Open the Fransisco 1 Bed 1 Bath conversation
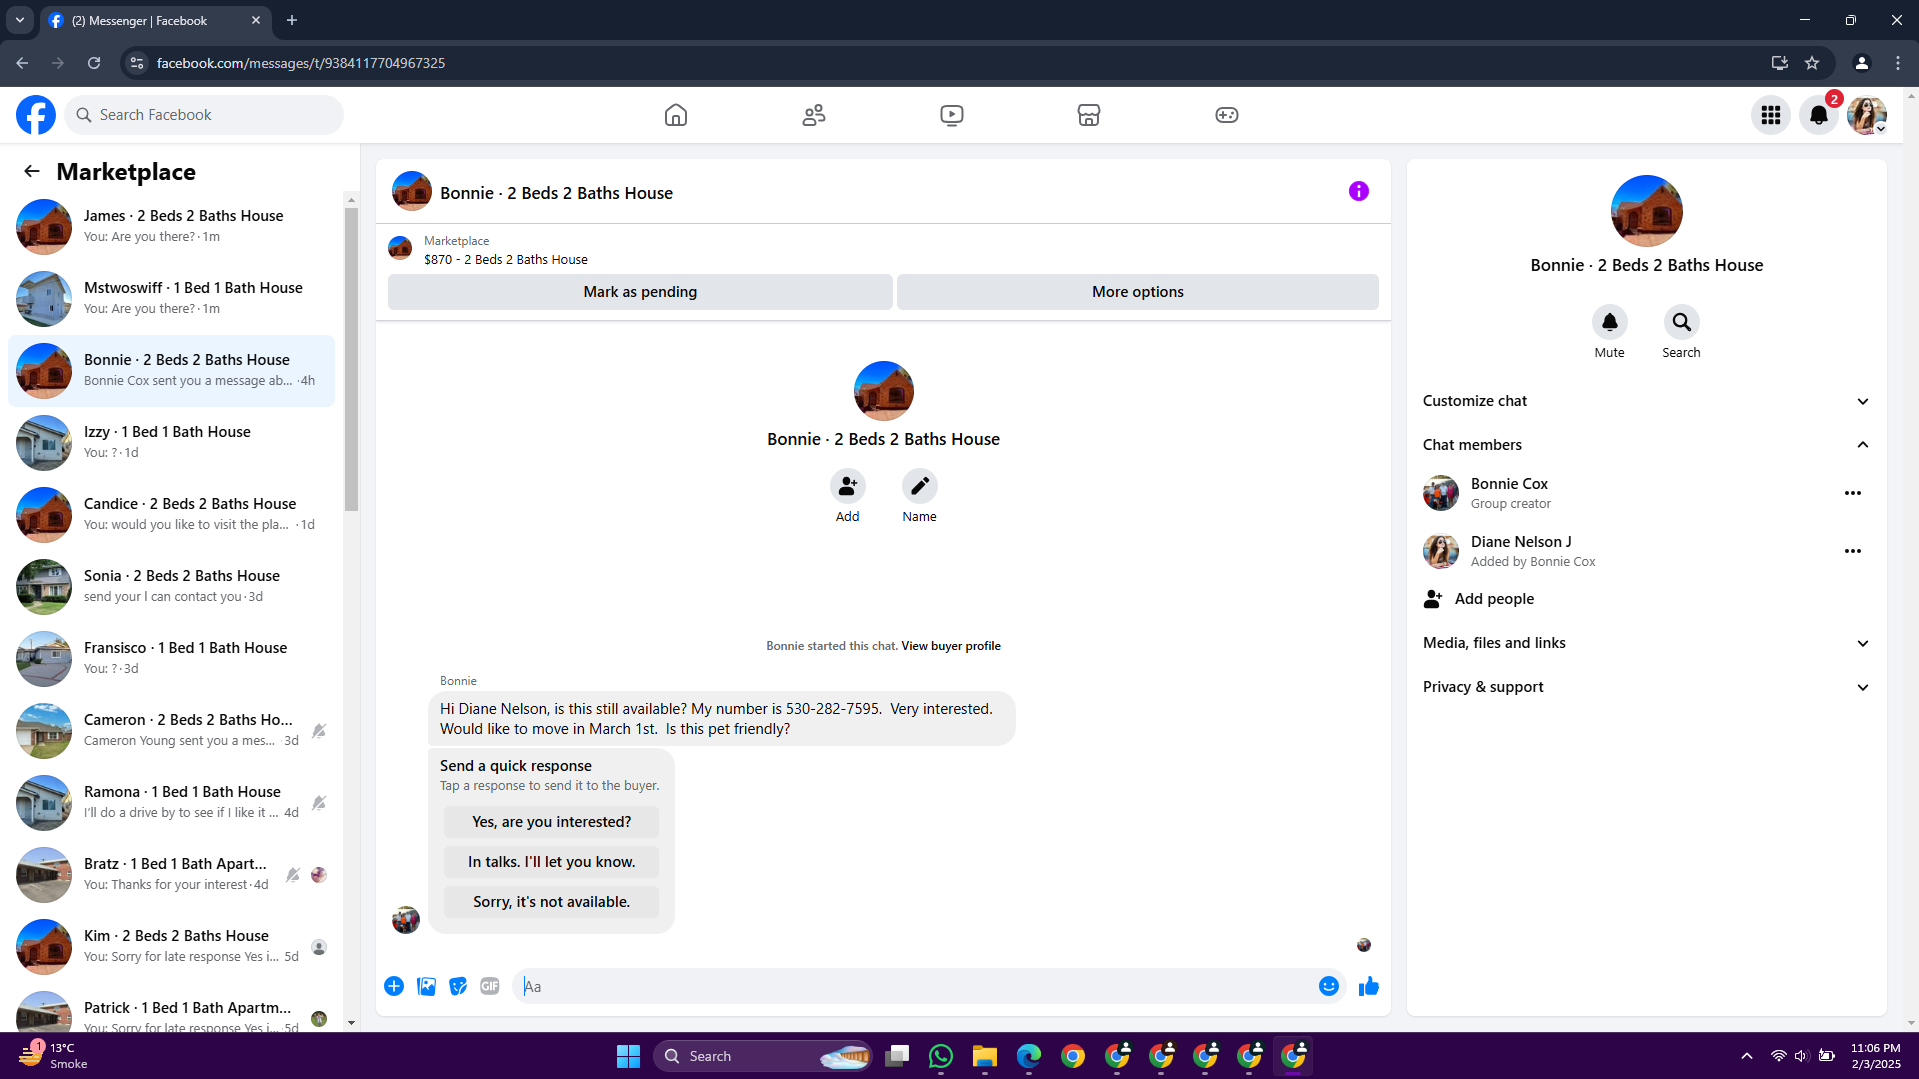1919x1079 pixels. click(x=172, y=659)
